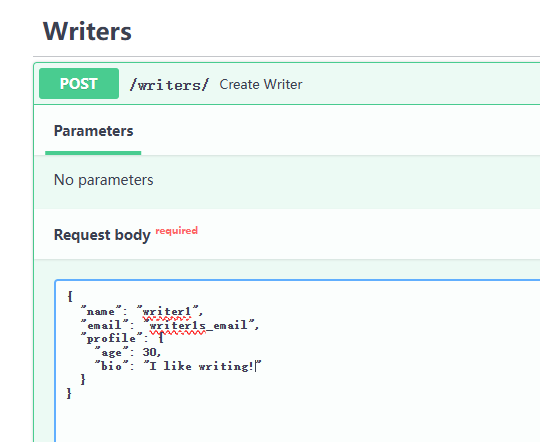Place cursor in "I like writing!" text
This screenshot has width=540, height=442.
(202, 366)
